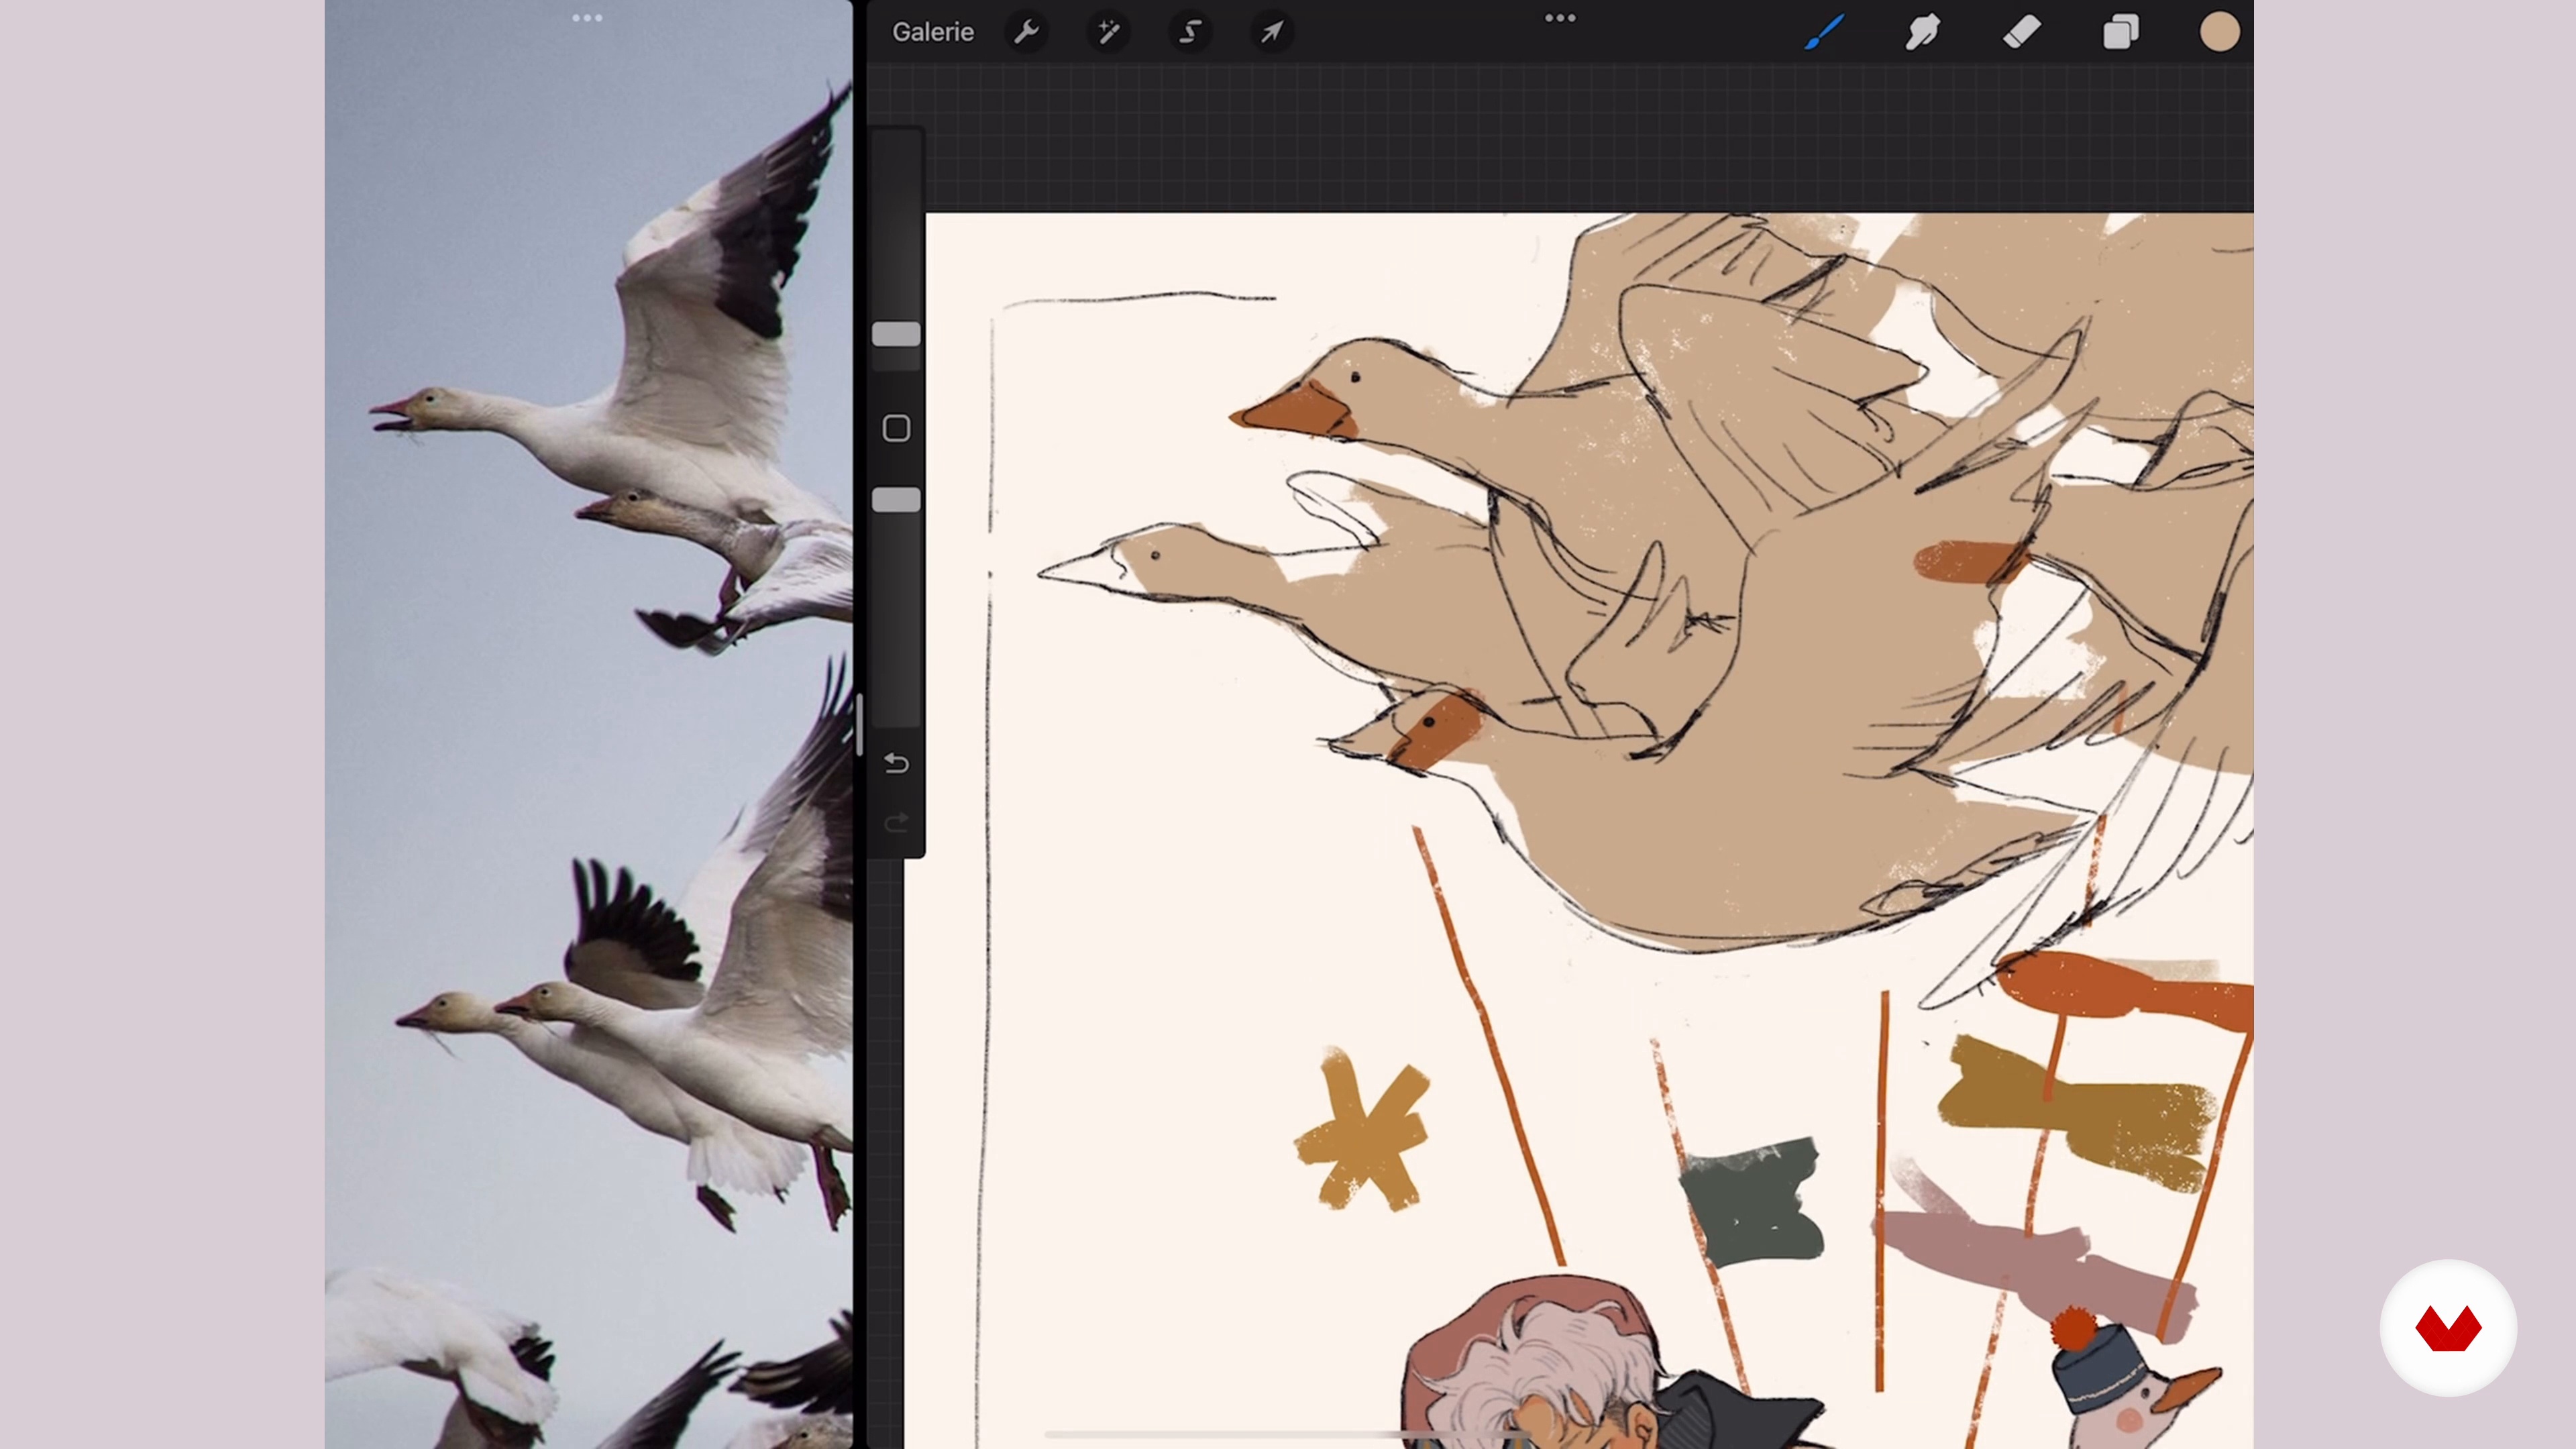Viewport: 2576px width, 1449px height.
Task: Open the Galerie view
Action: [x=932, y=32]
